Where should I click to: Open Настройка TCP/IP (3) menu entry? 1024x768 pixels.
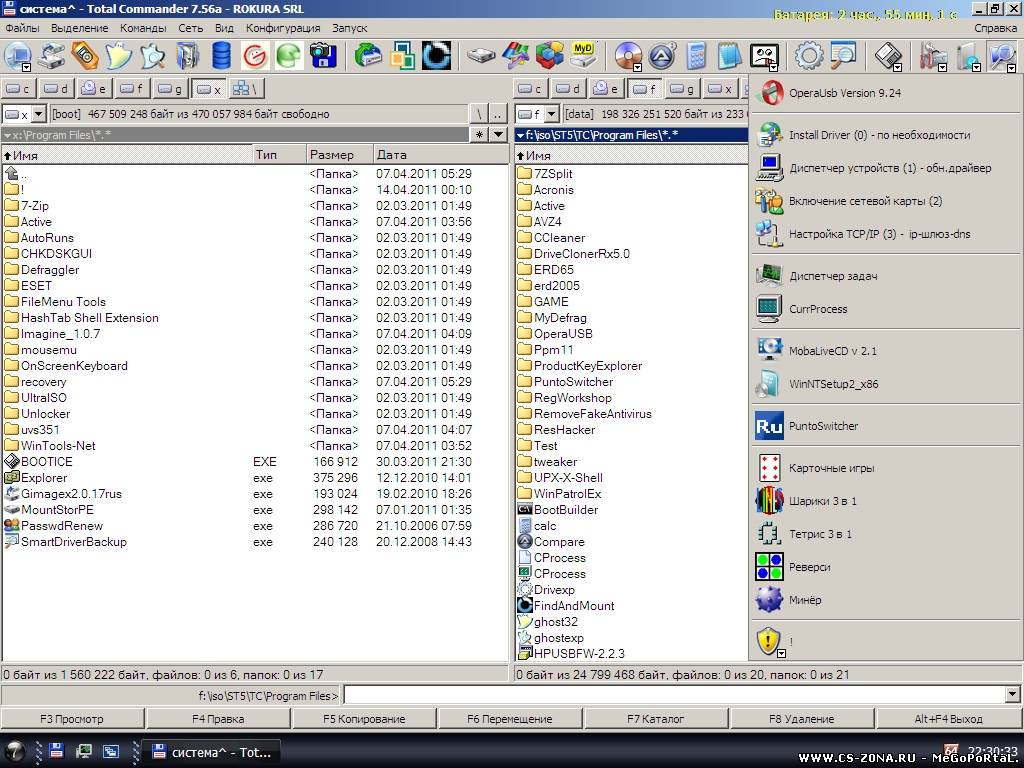click(886, 234)
